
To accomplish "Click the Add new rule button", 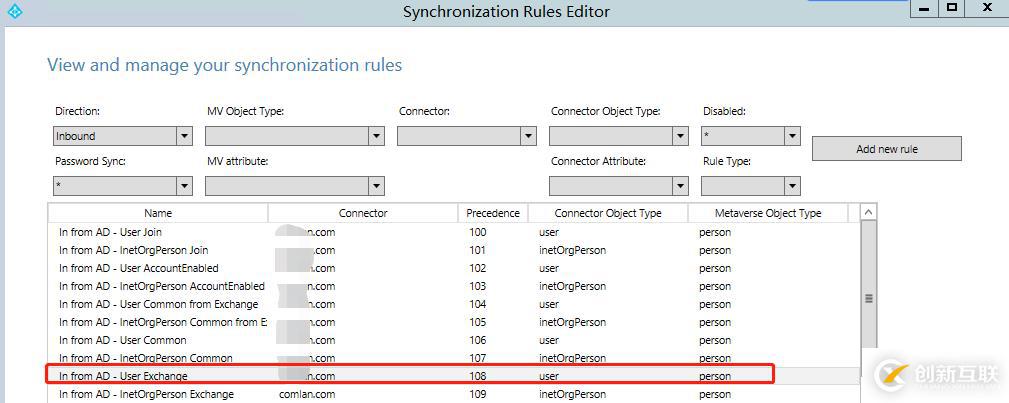I will click(x=886, y=149).
